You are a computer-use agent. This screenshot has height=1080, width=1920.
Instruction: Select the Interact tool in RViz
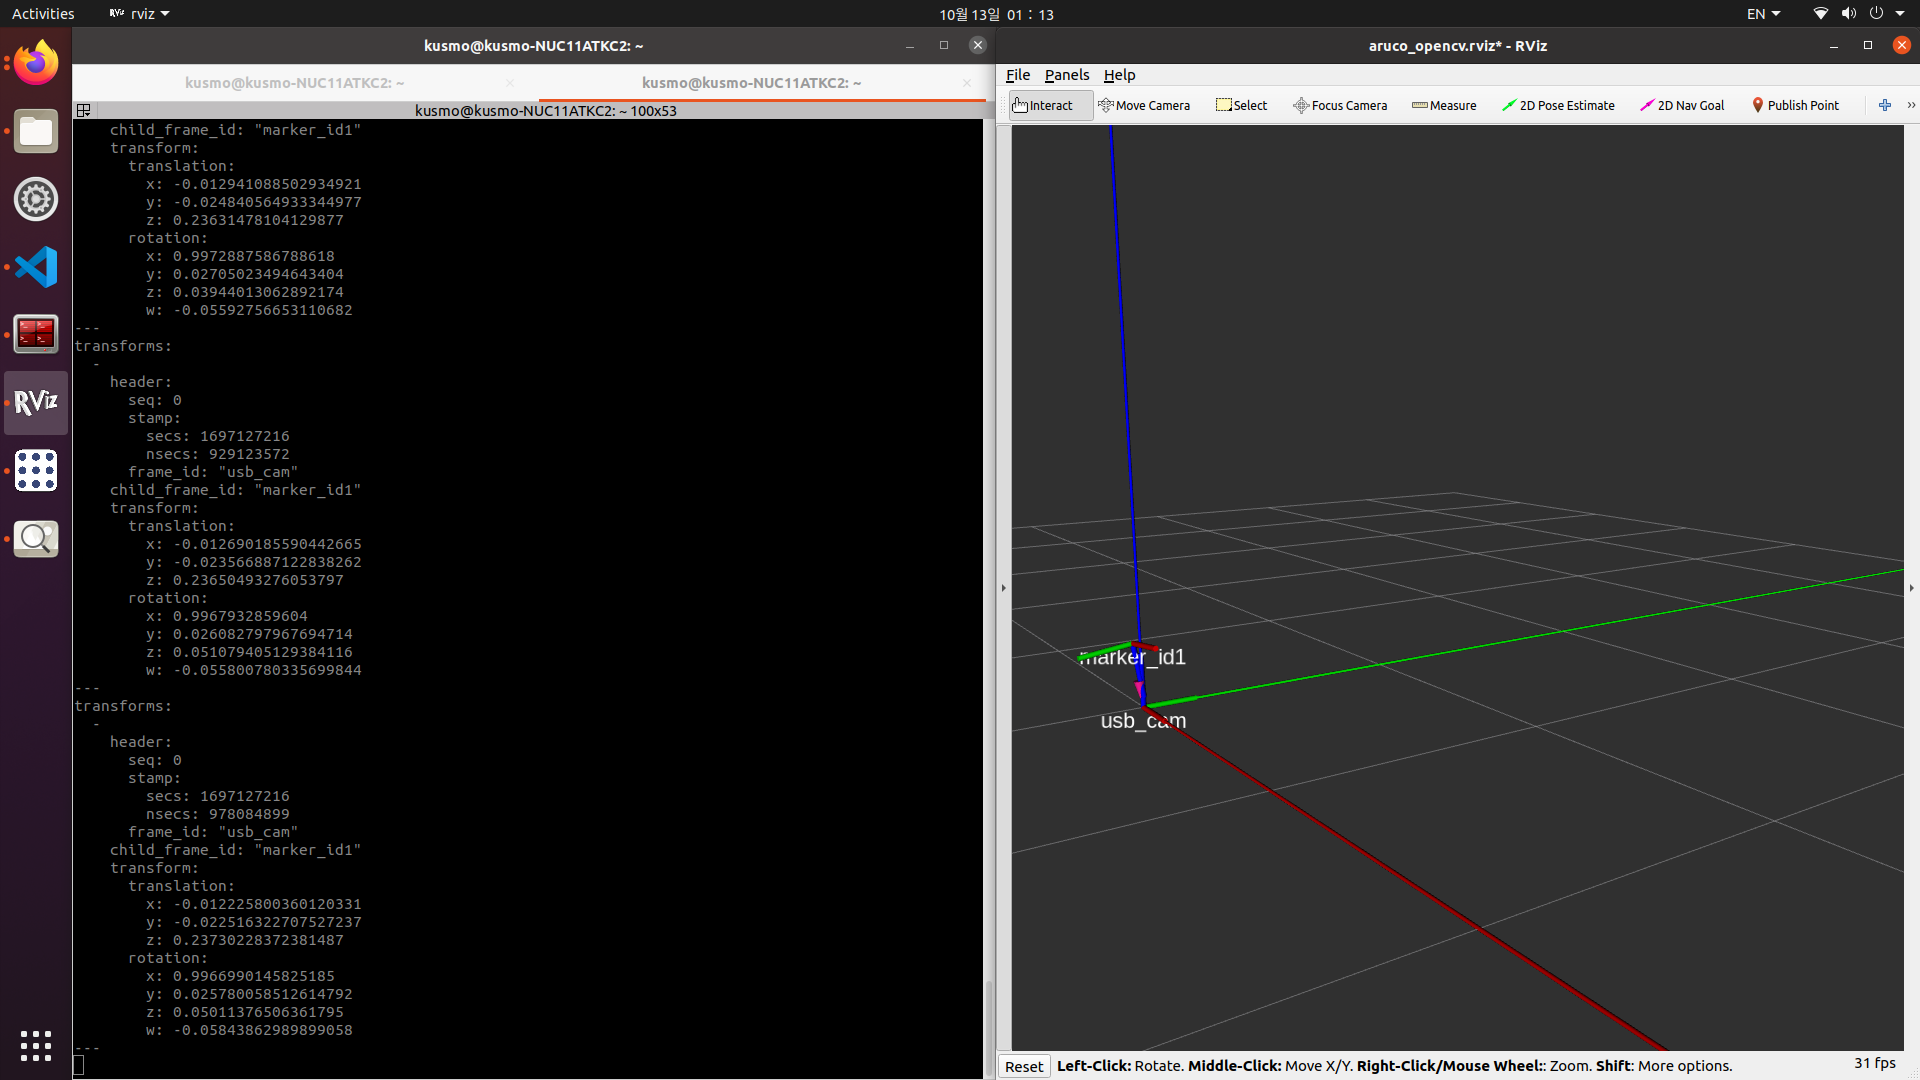[x=1042, y=105]
